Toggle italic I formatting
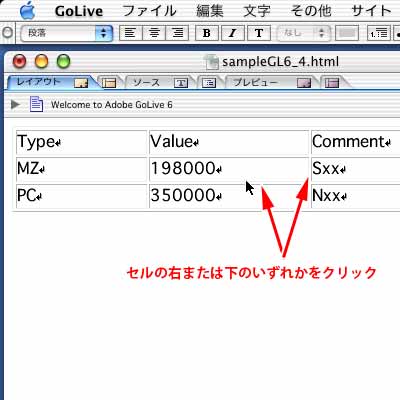 232,33
